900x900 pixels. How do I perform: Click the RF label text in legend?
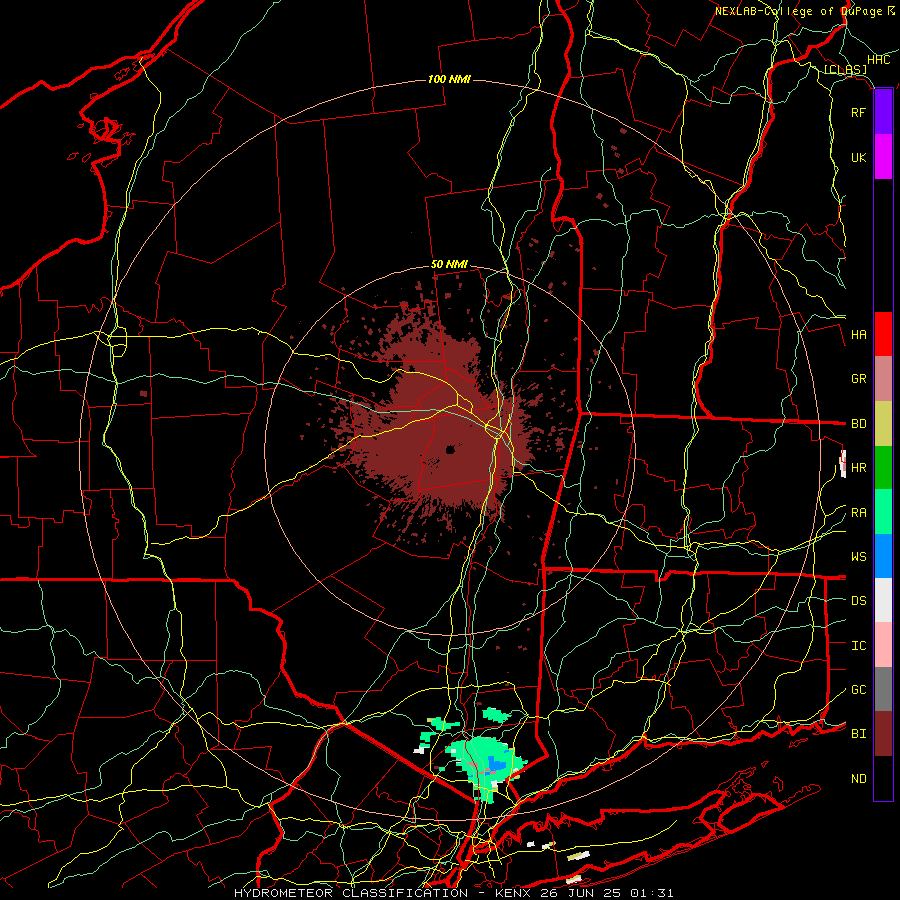pyautogui.click(x=858, y=112)
